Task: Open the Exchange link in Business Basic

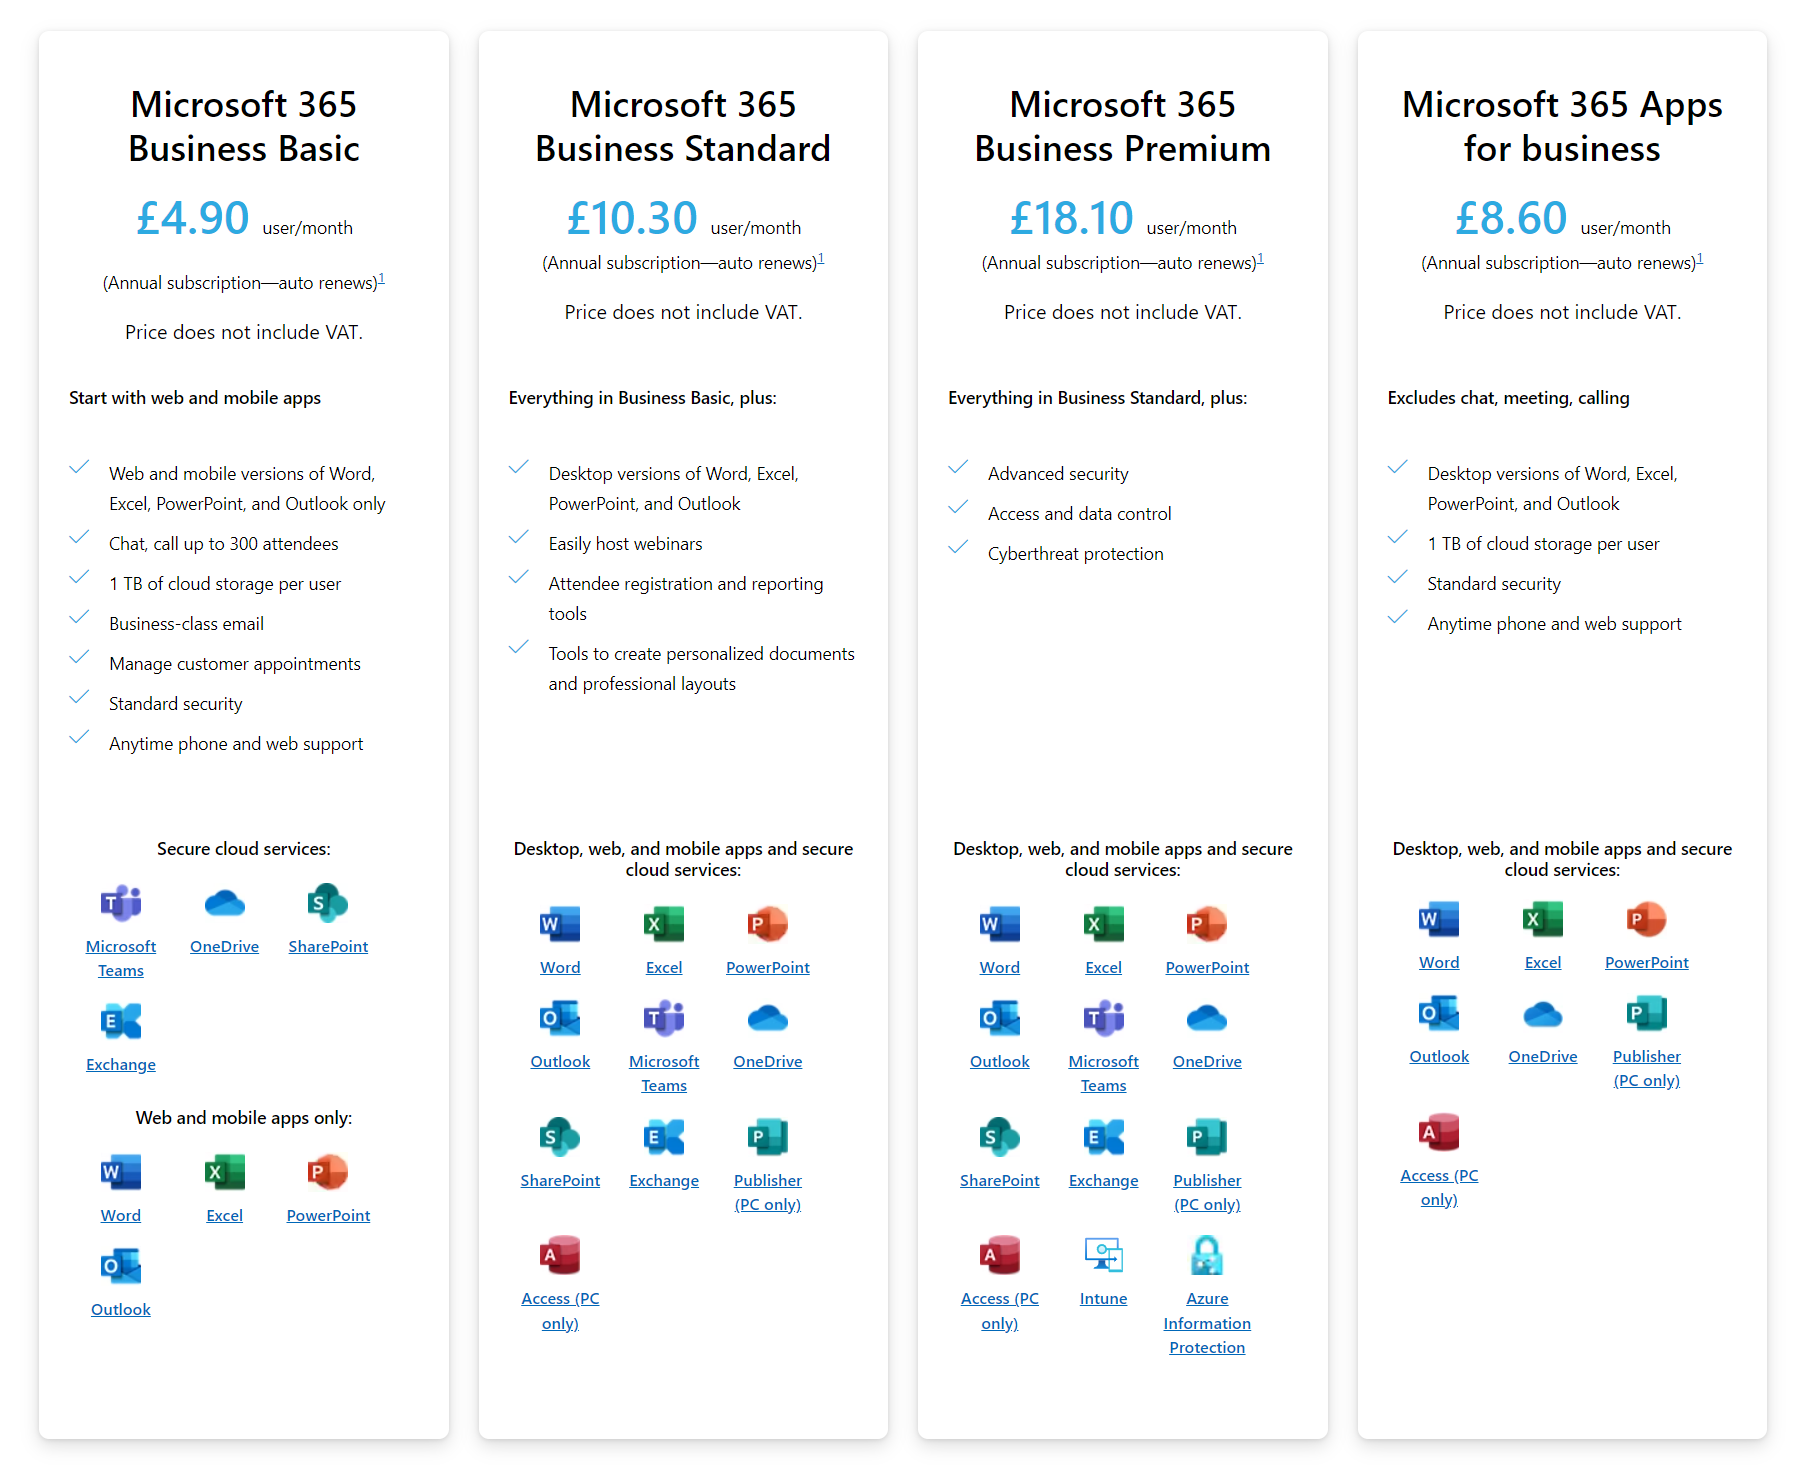Action: 121,1064
